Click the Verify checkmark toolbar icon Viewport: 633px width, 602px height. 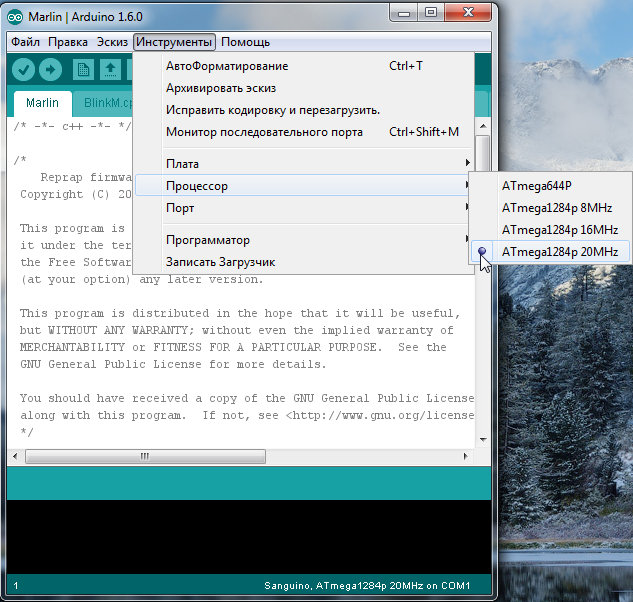click(23, 69)
